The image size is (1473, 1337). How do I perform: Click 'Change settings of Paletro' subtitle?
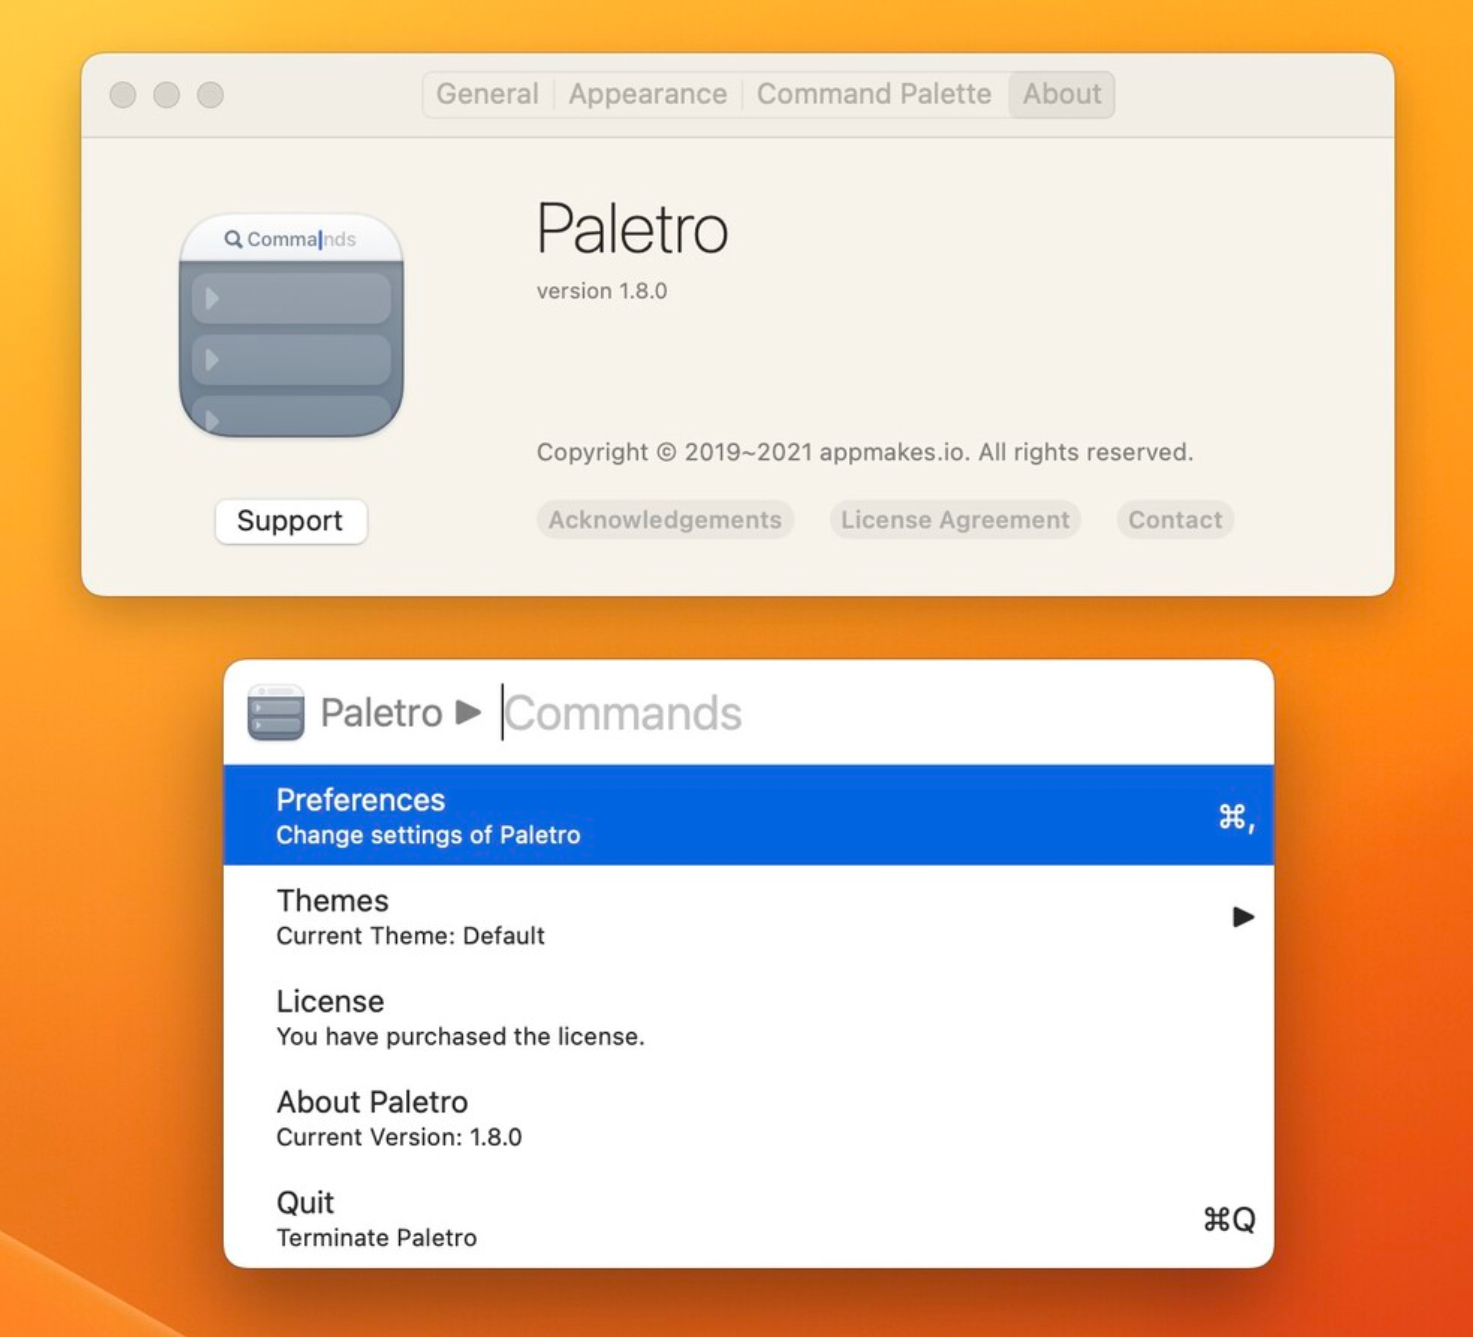click(x=428, y=835)
